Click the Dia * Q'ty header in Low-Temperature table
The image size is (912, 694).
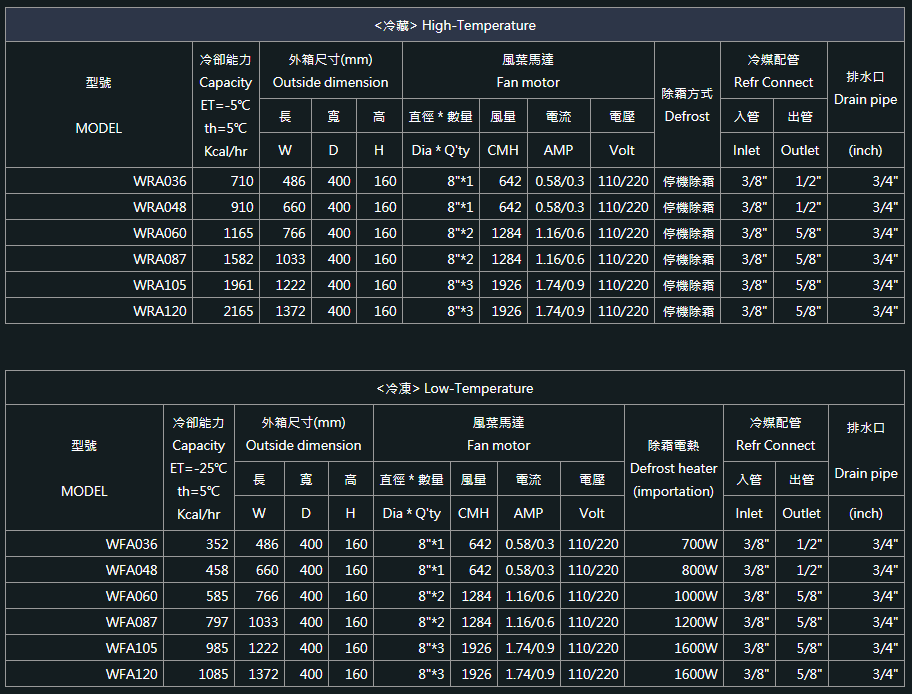tap(412, 513)
